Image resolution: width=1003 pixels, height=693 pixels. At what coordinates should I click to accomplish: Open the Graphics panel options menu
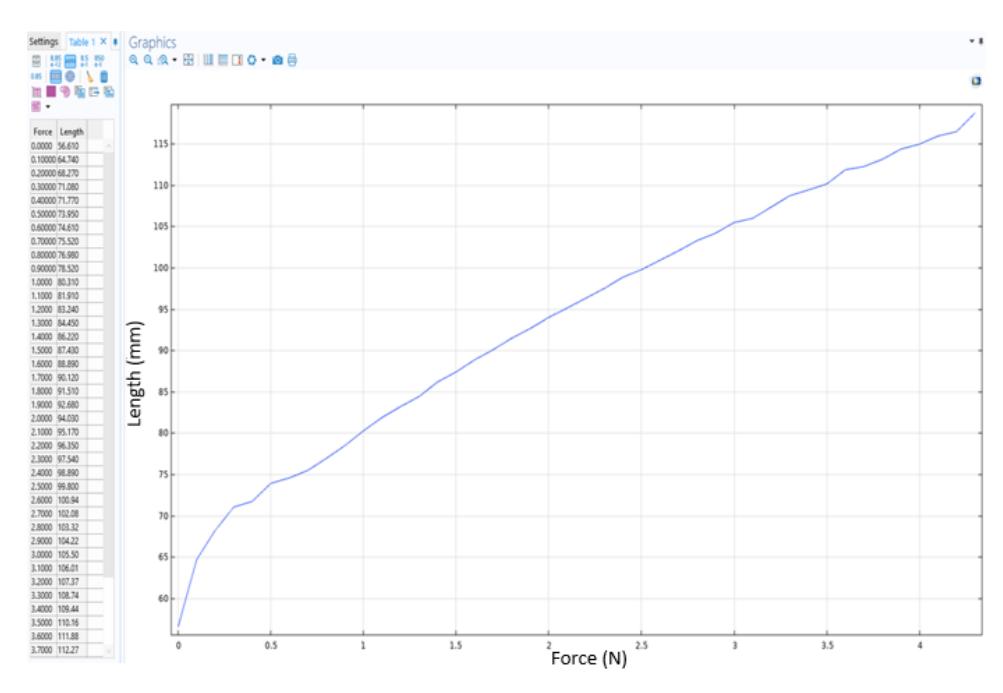pos(972,42)
